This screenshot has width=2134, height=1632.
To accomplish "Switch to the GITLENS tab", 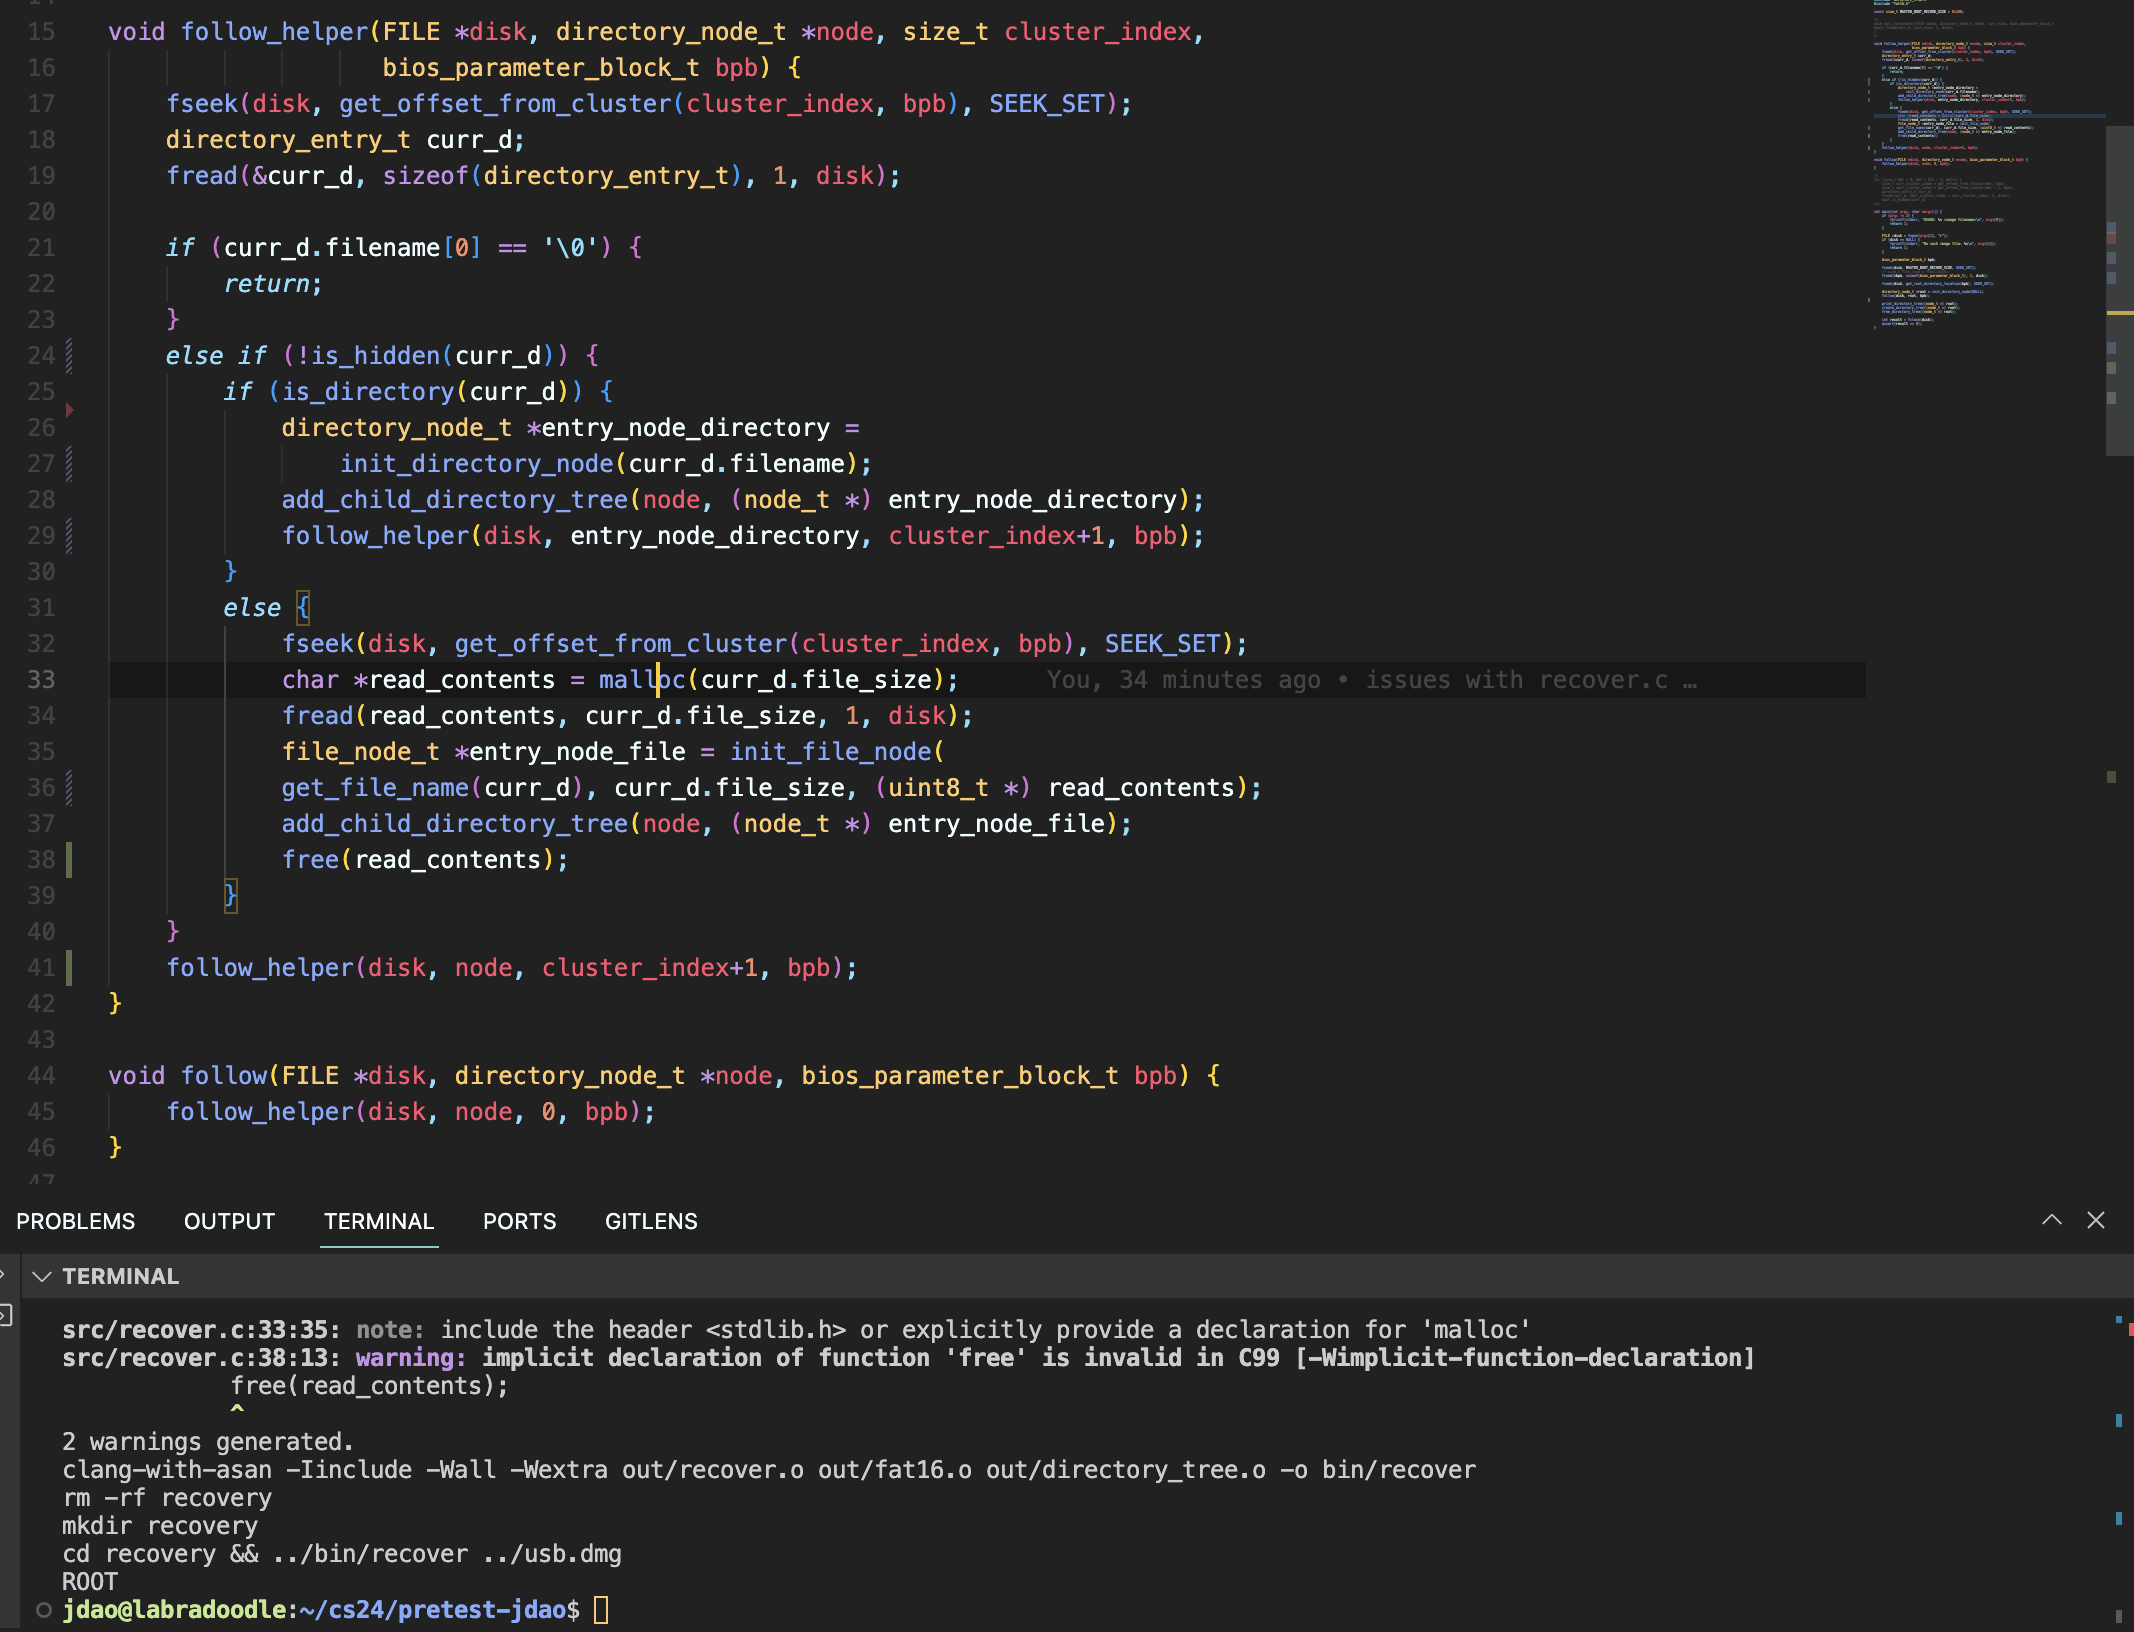I will (651, 1221).
